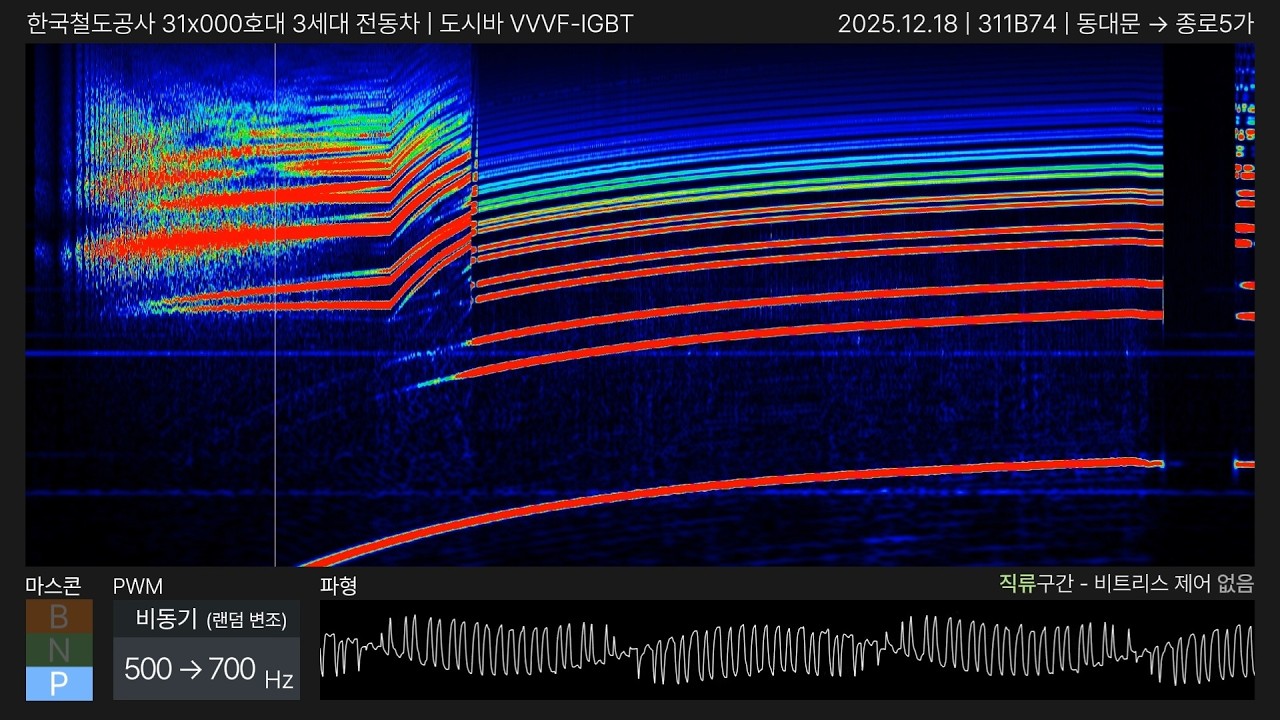Image resolution: width=1280 pixels, height=720 pixels.
Task: Select the B brake notch indicator
Action: coord(59,616)
